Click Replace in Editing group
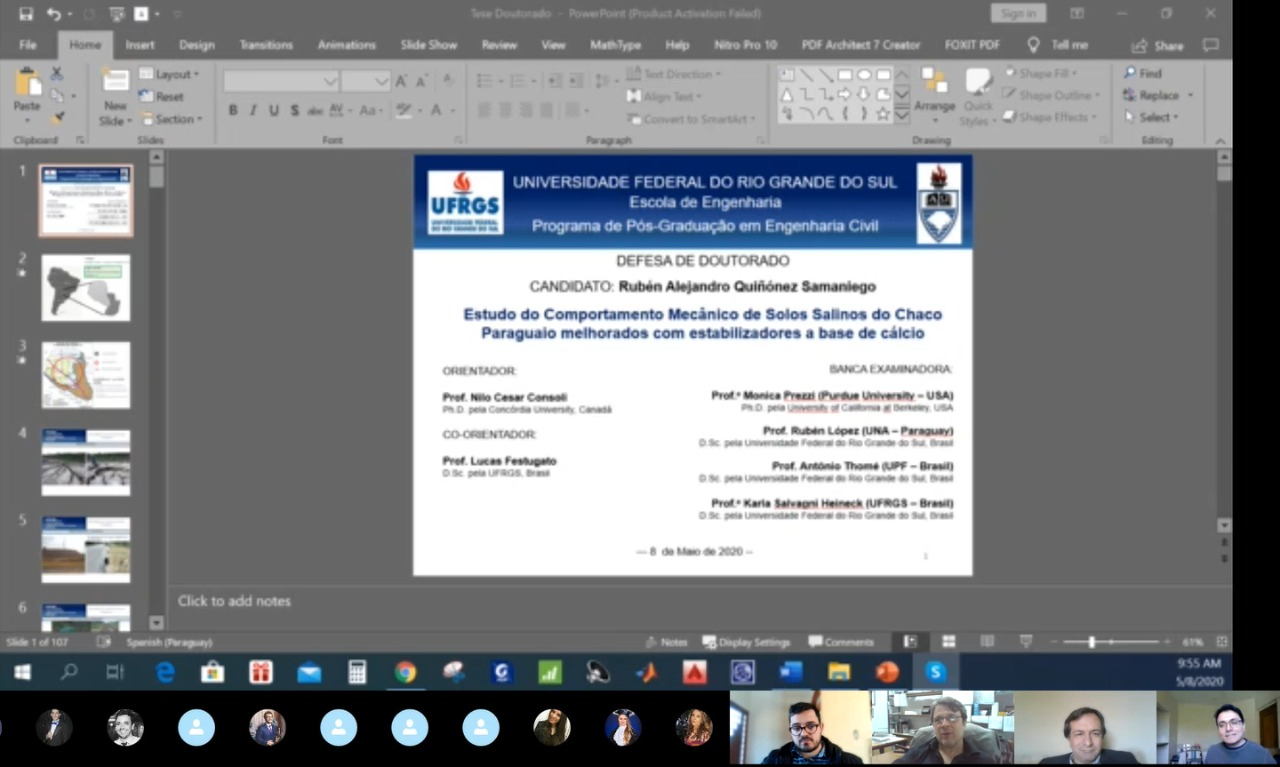Image resolution: width=1280 pixels, height=767 pixels. pyautogui.click(x=1158, y=95)
